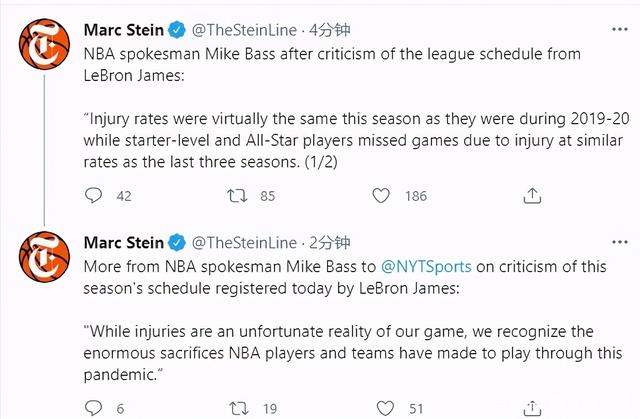Click the verified badge on first tweet

click(x=176, y=30)
